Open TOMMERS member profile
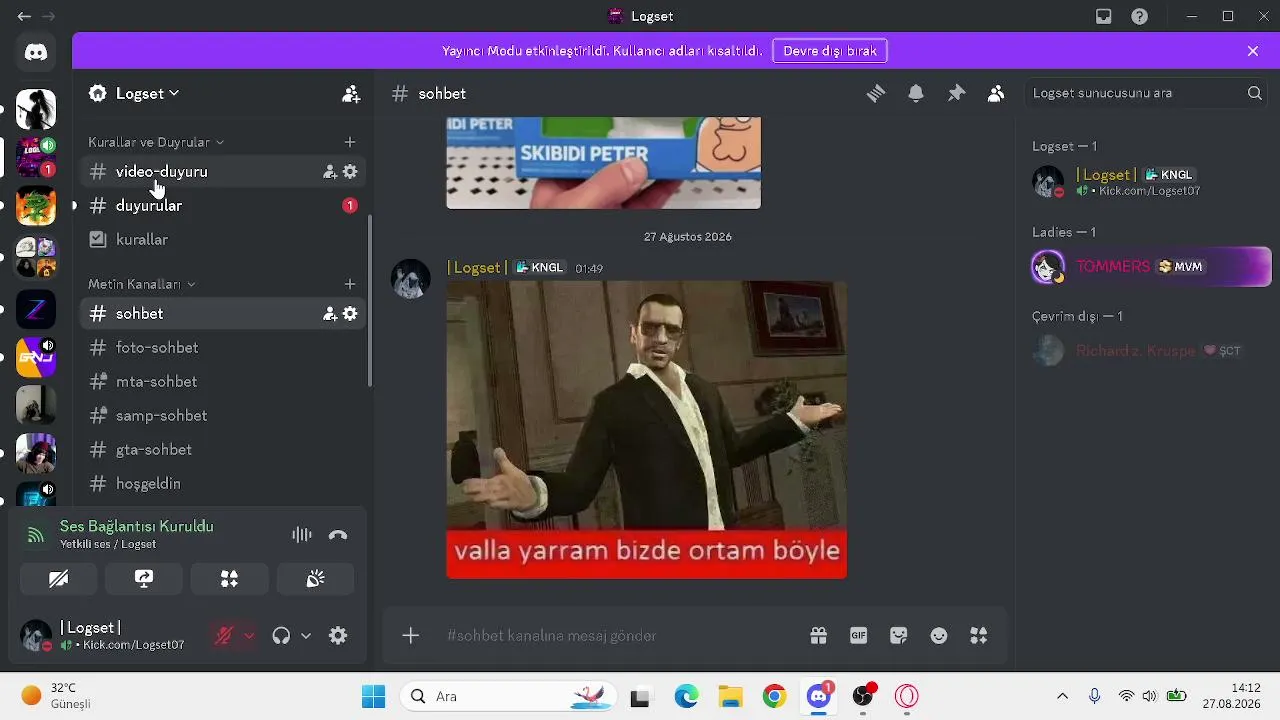Viewport: 1280px width, 720px height. pyautogui.click(x=1150, y=267)
